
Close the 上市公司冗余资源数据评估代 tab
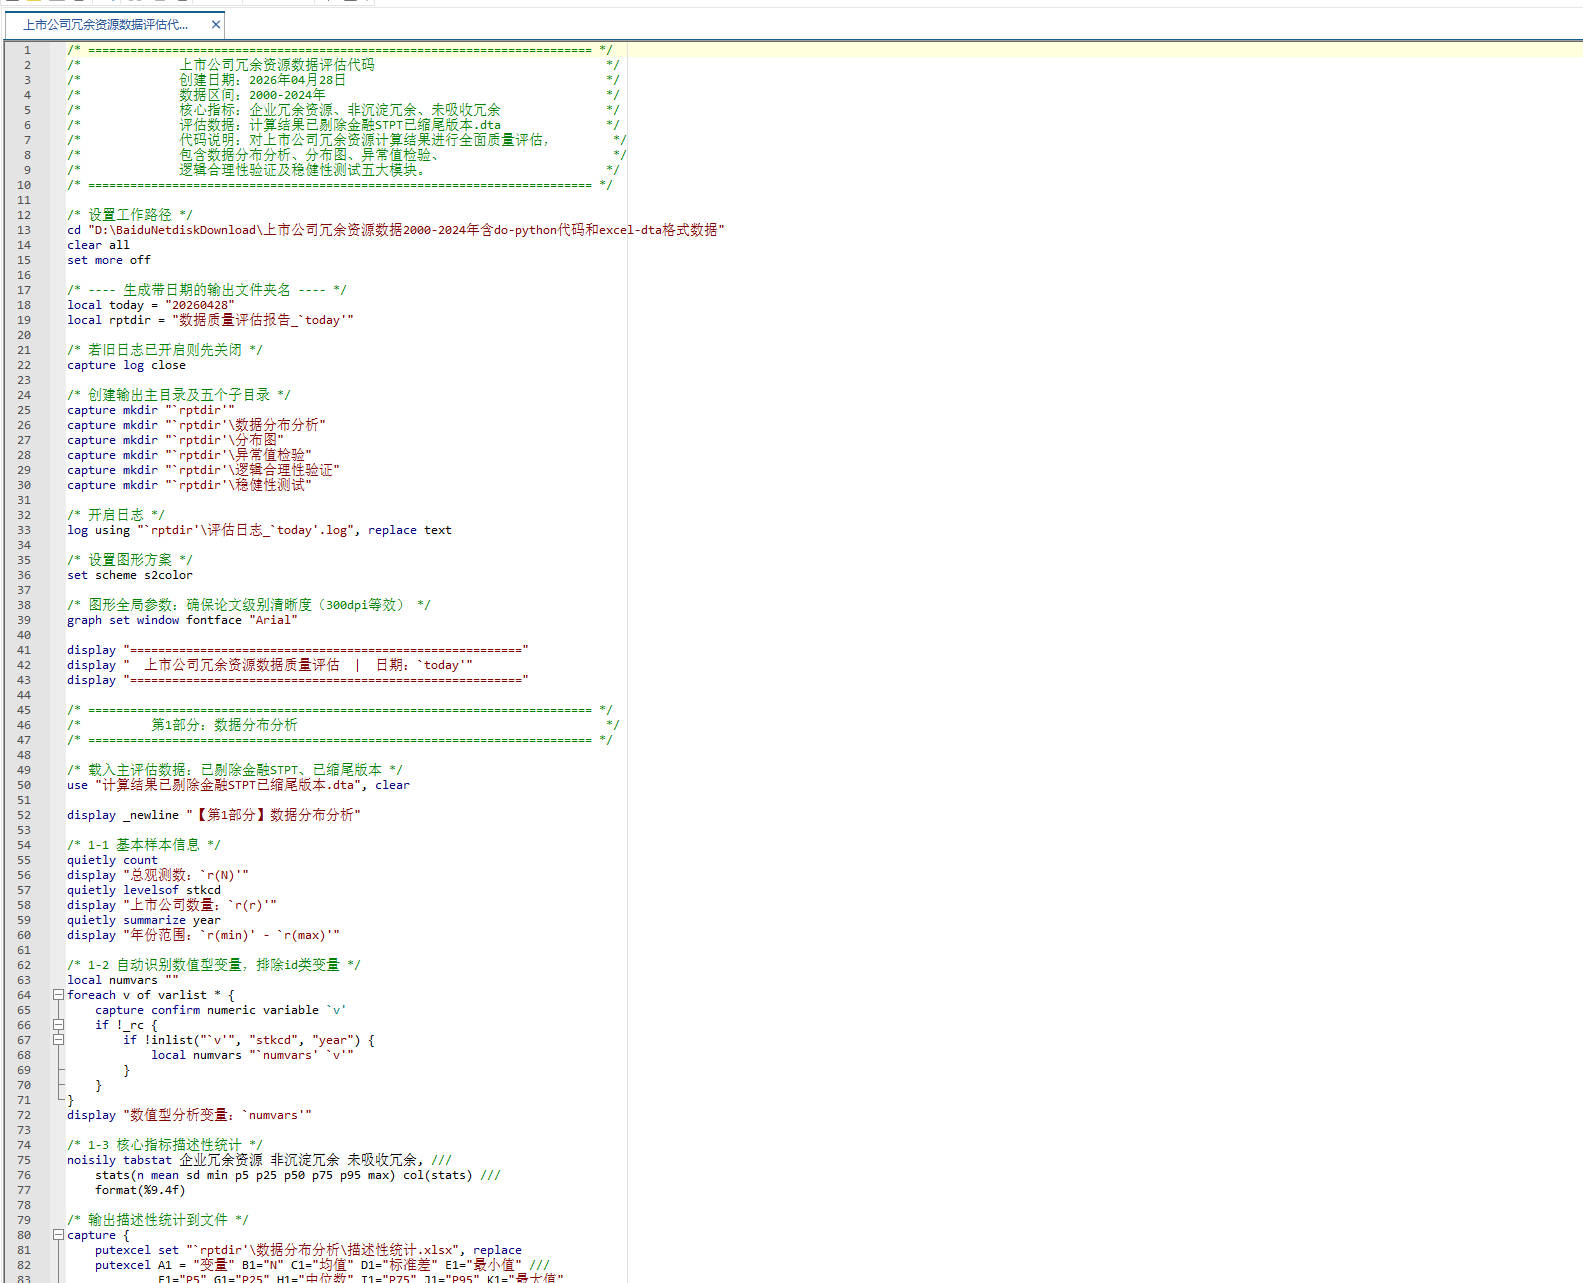[215, 25]
